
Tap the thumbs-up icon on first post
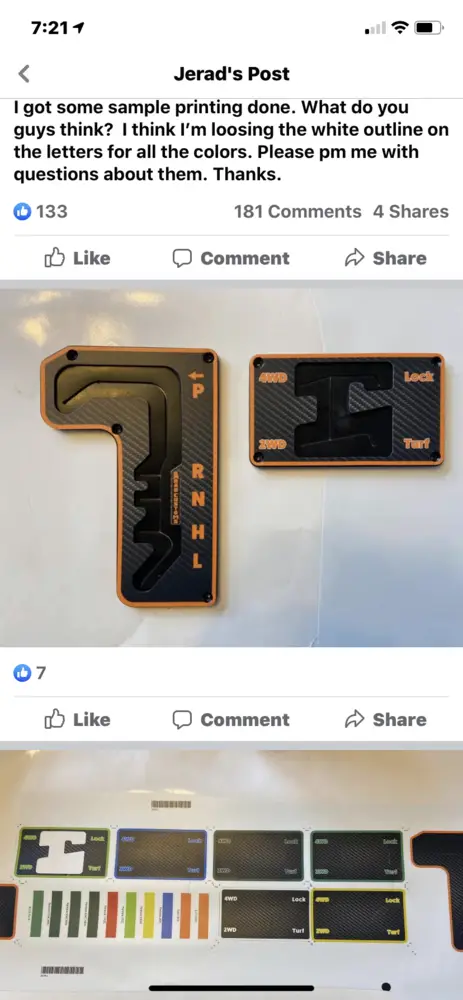coord(55,258)
